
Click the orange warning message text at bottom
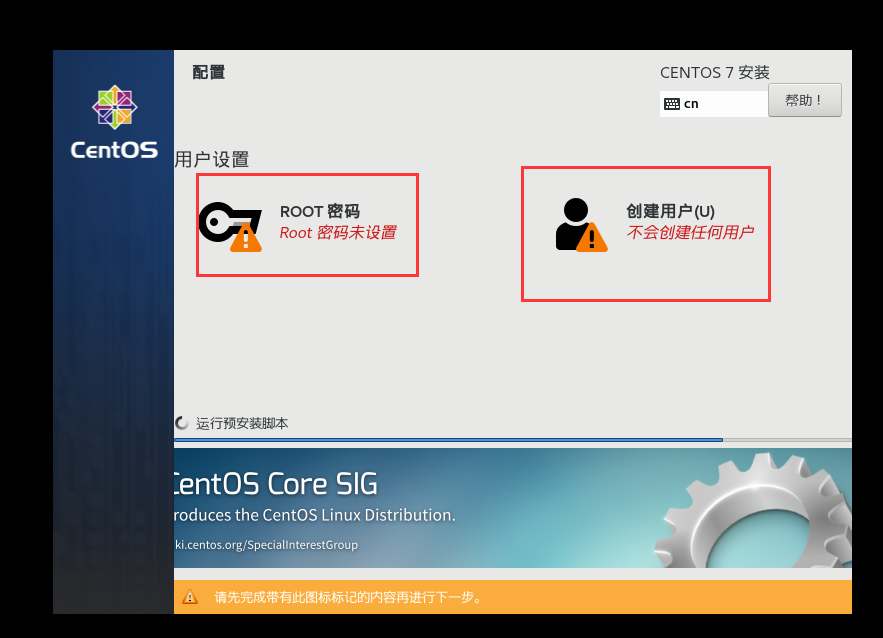click(x=348, y=597)
